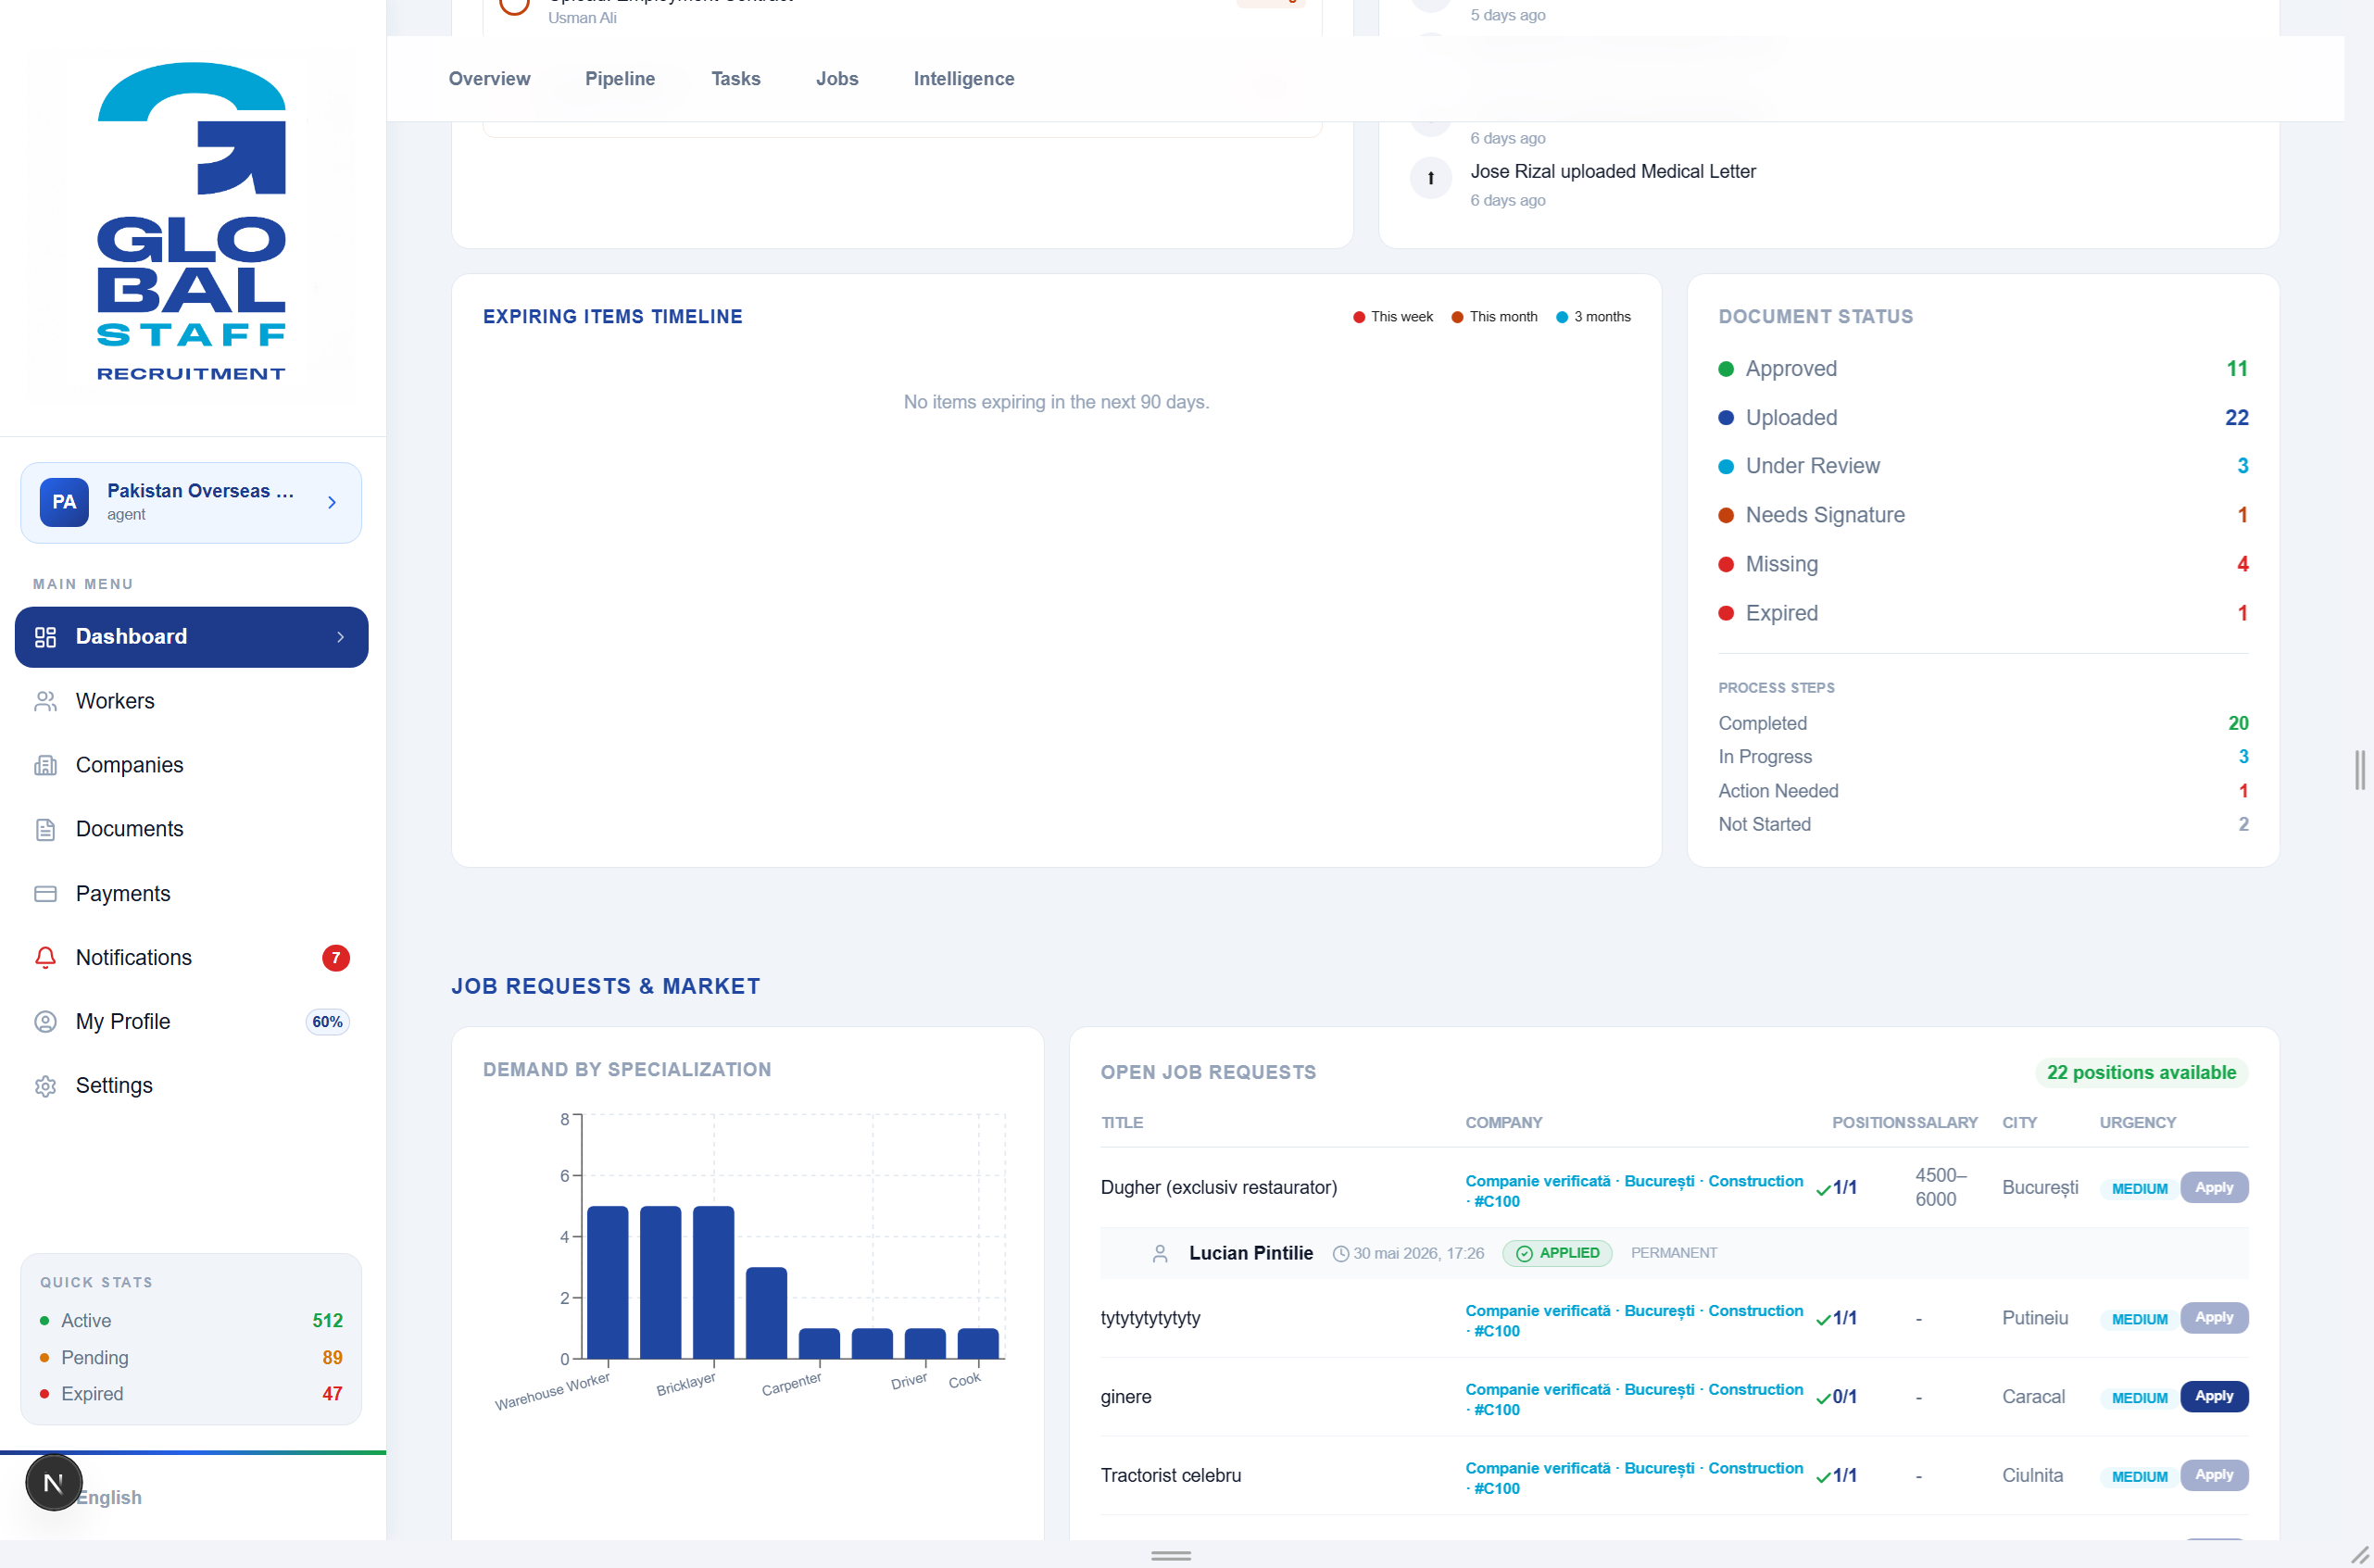Click the Notifications bell icon

pyautogui.click(x=45, y=957)
